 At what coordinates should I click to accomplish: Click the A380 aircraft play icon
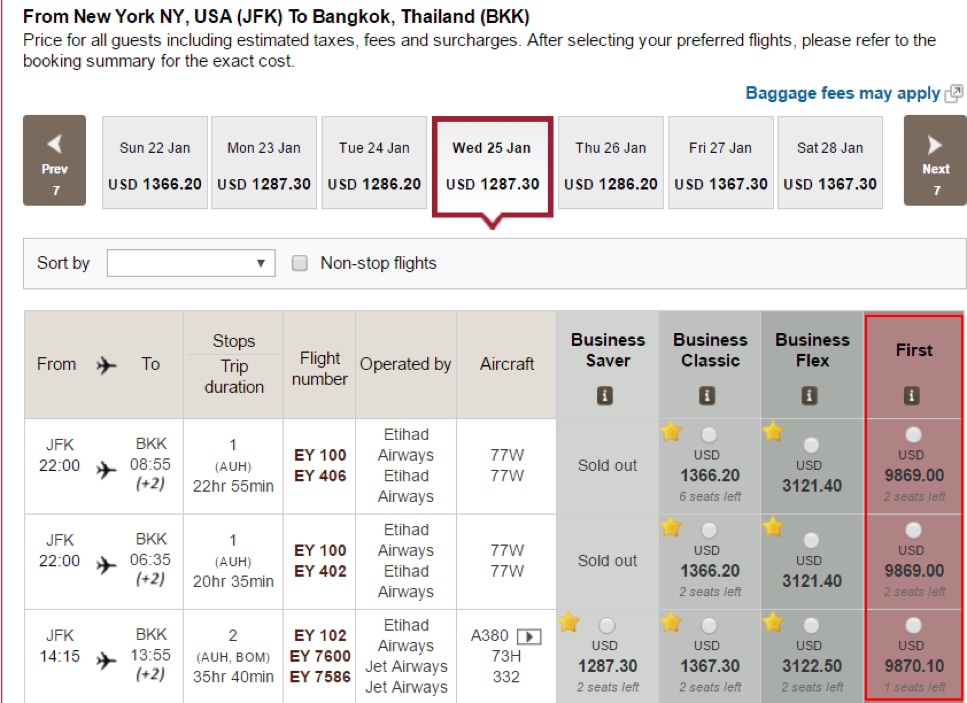click(529, 635)
